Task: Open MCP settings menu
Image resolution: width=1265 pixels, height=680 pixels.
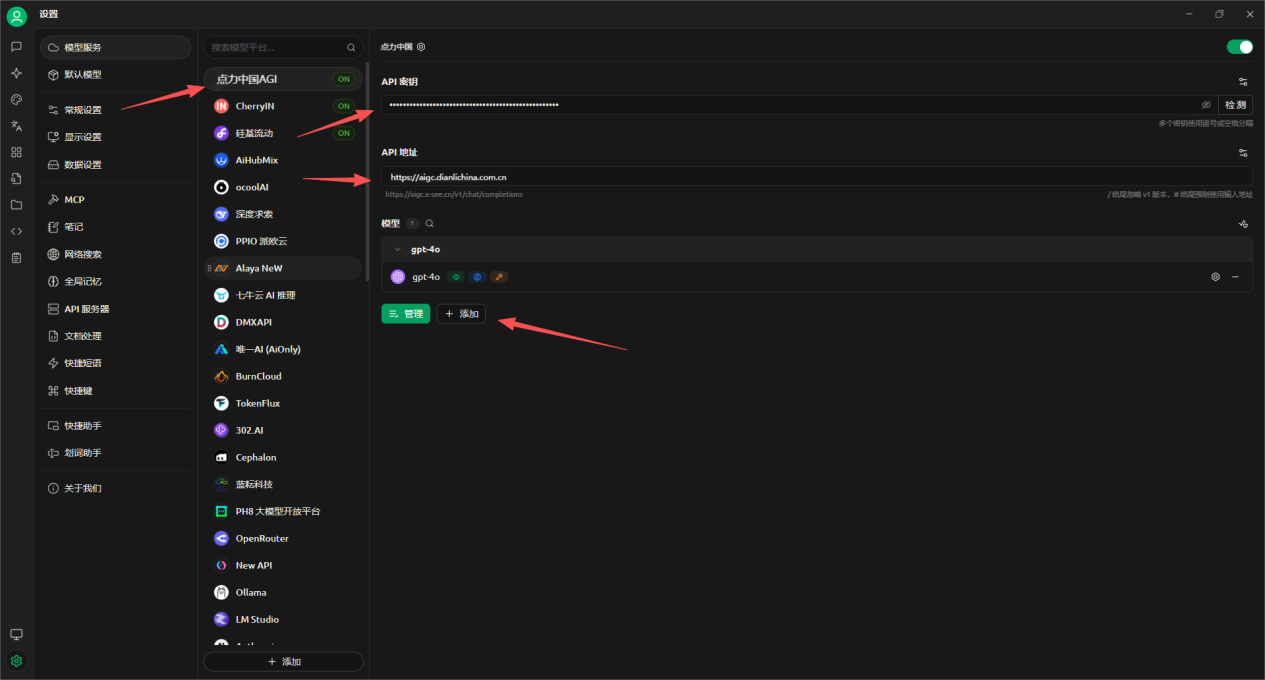Action: point(116,200)
